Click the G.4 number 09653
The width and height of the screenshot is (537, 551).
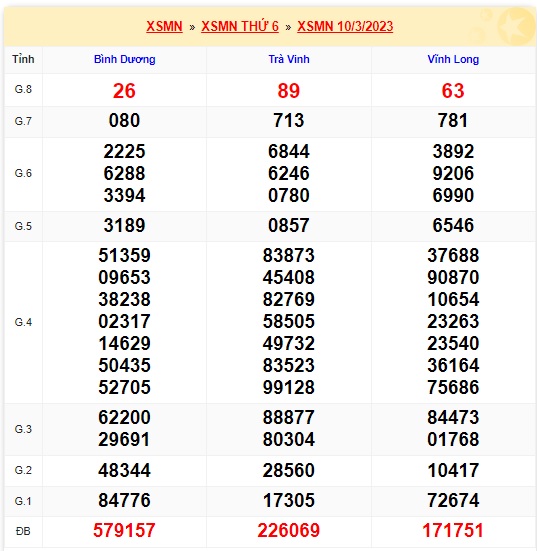point(124,278)
